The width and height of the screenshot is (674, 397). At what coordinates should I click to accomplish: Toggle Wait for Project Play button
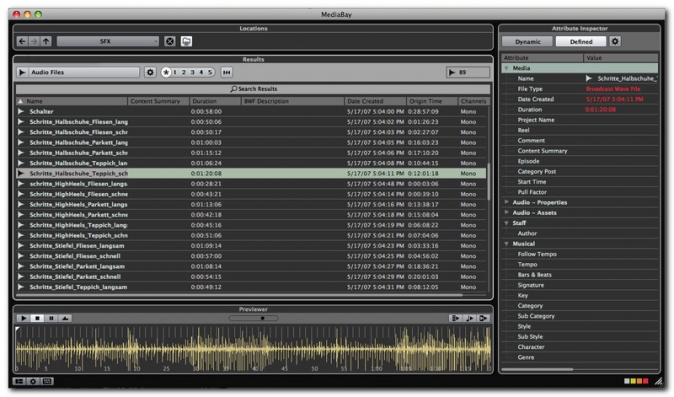coord(483,318)
